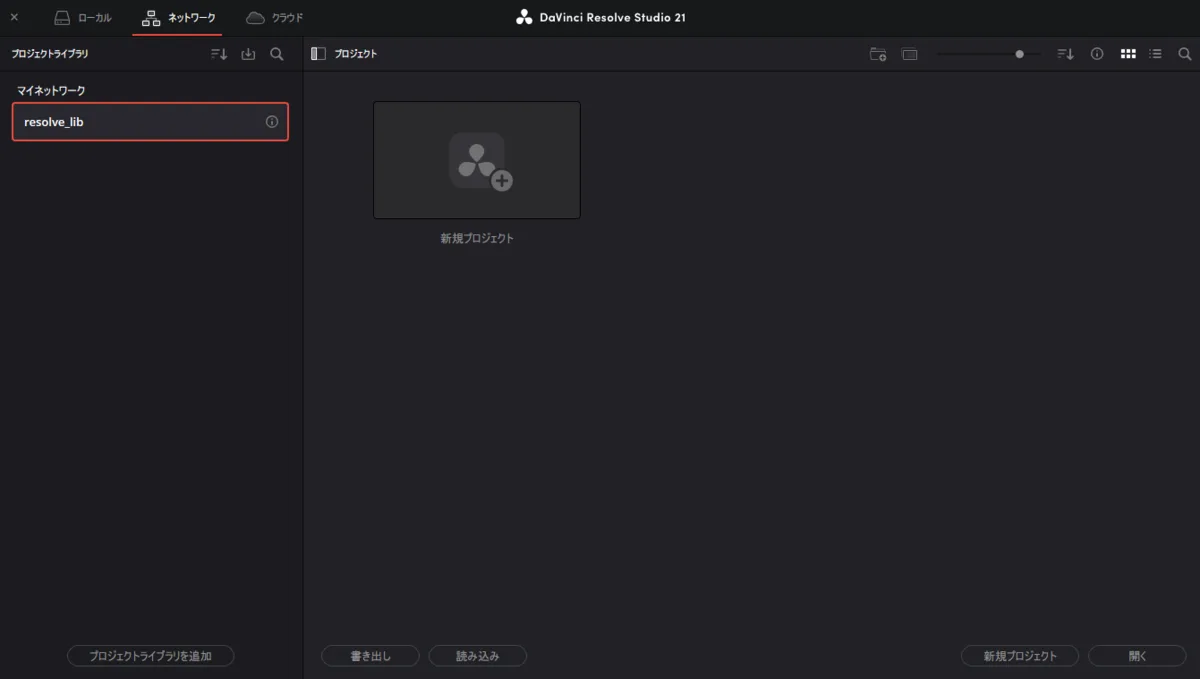Click the マイネットワーク heading

click(x=51, y=91)
